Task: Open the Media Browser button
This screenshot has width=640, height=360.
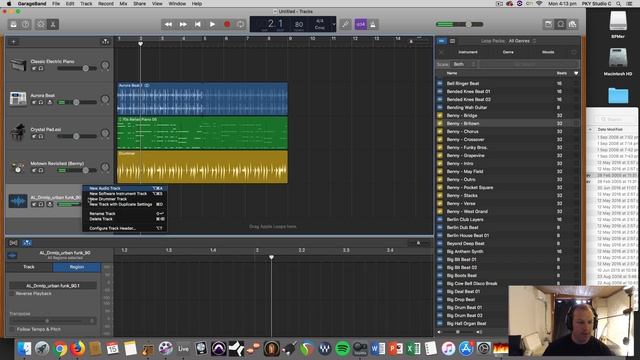Action: pos(573,24)
